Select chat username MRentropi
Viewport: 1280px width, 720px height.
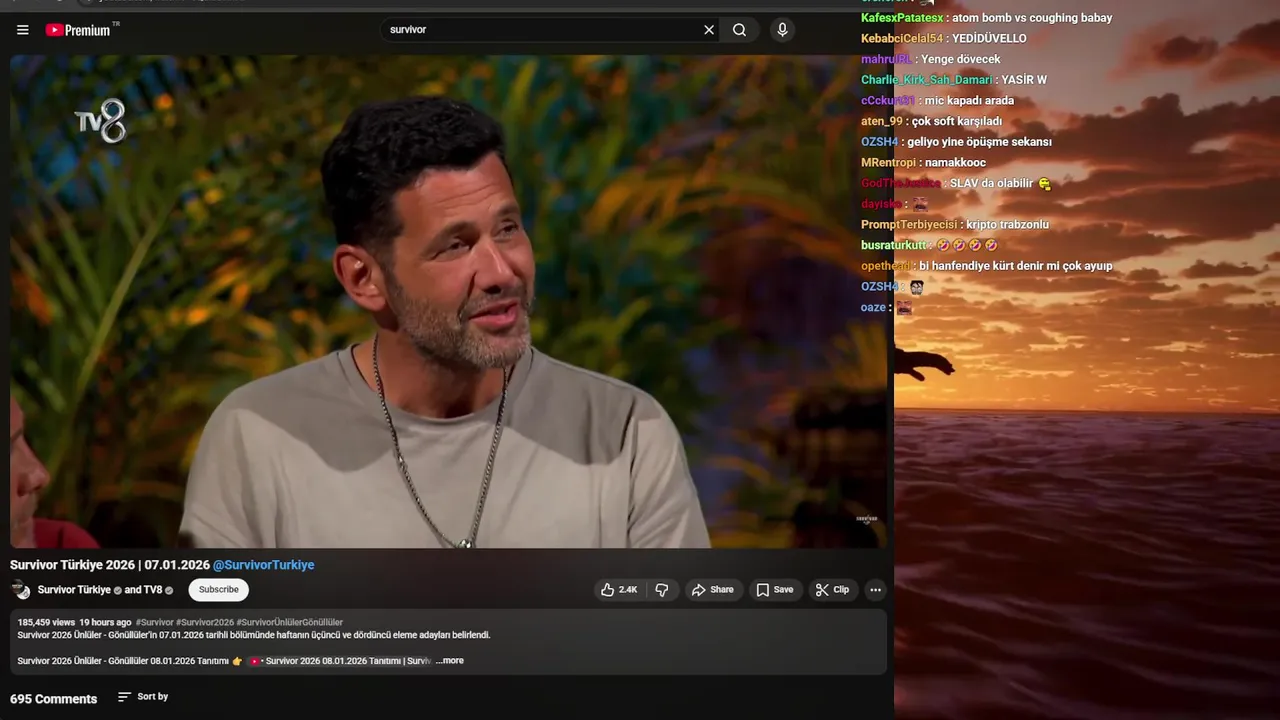pos(888,163)
